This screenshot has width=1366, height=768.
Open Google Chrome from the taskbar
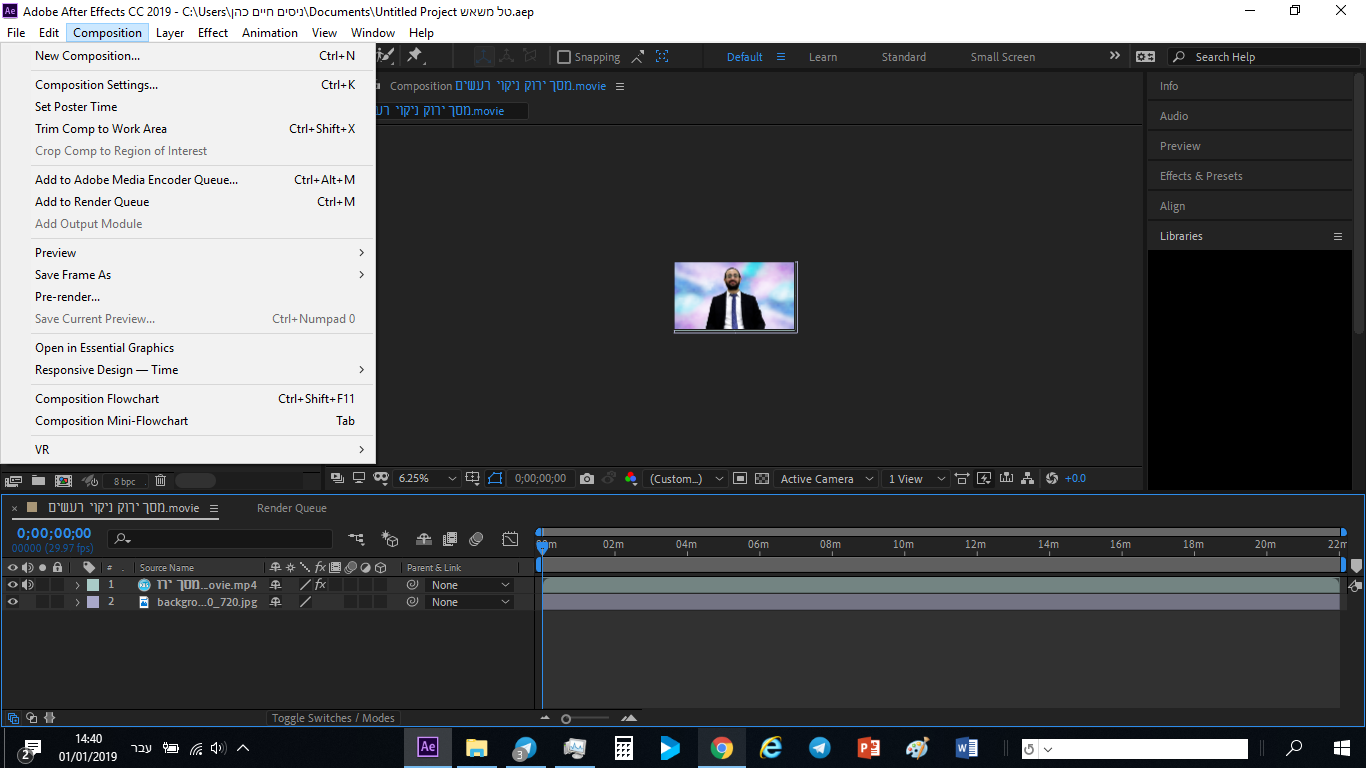[721, 748]
